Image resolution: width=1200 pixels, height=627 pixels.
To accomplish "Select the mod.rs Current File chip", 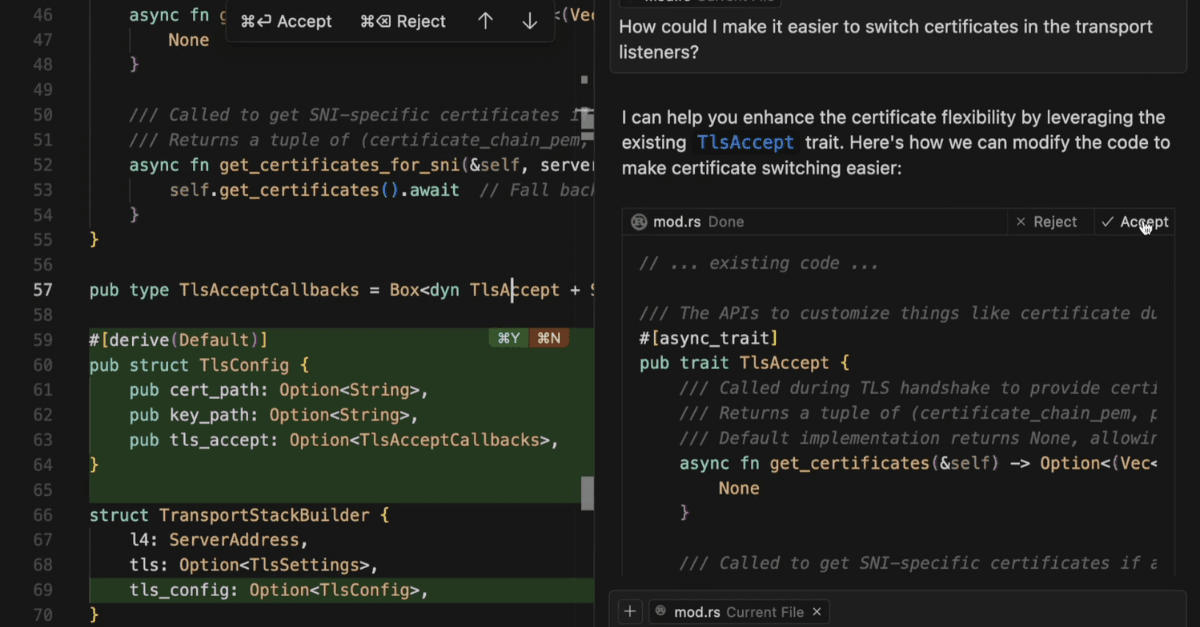I will coord(739,612).
